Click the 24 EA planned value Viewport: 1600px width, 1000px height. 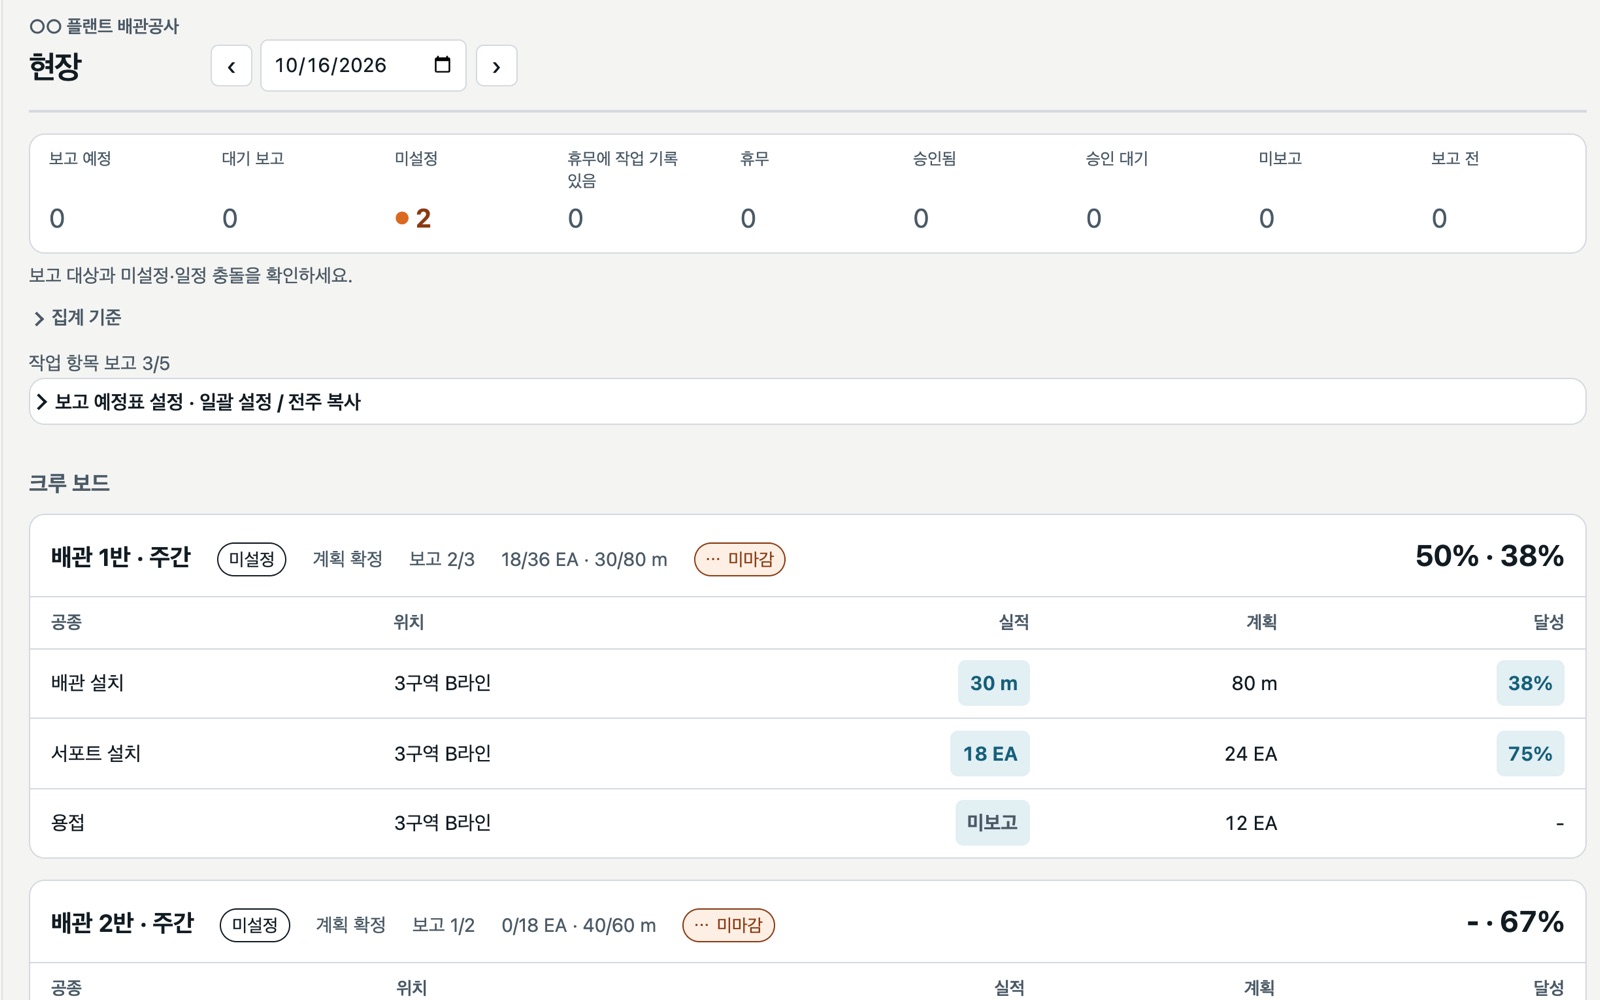[x=1251, y=754]
